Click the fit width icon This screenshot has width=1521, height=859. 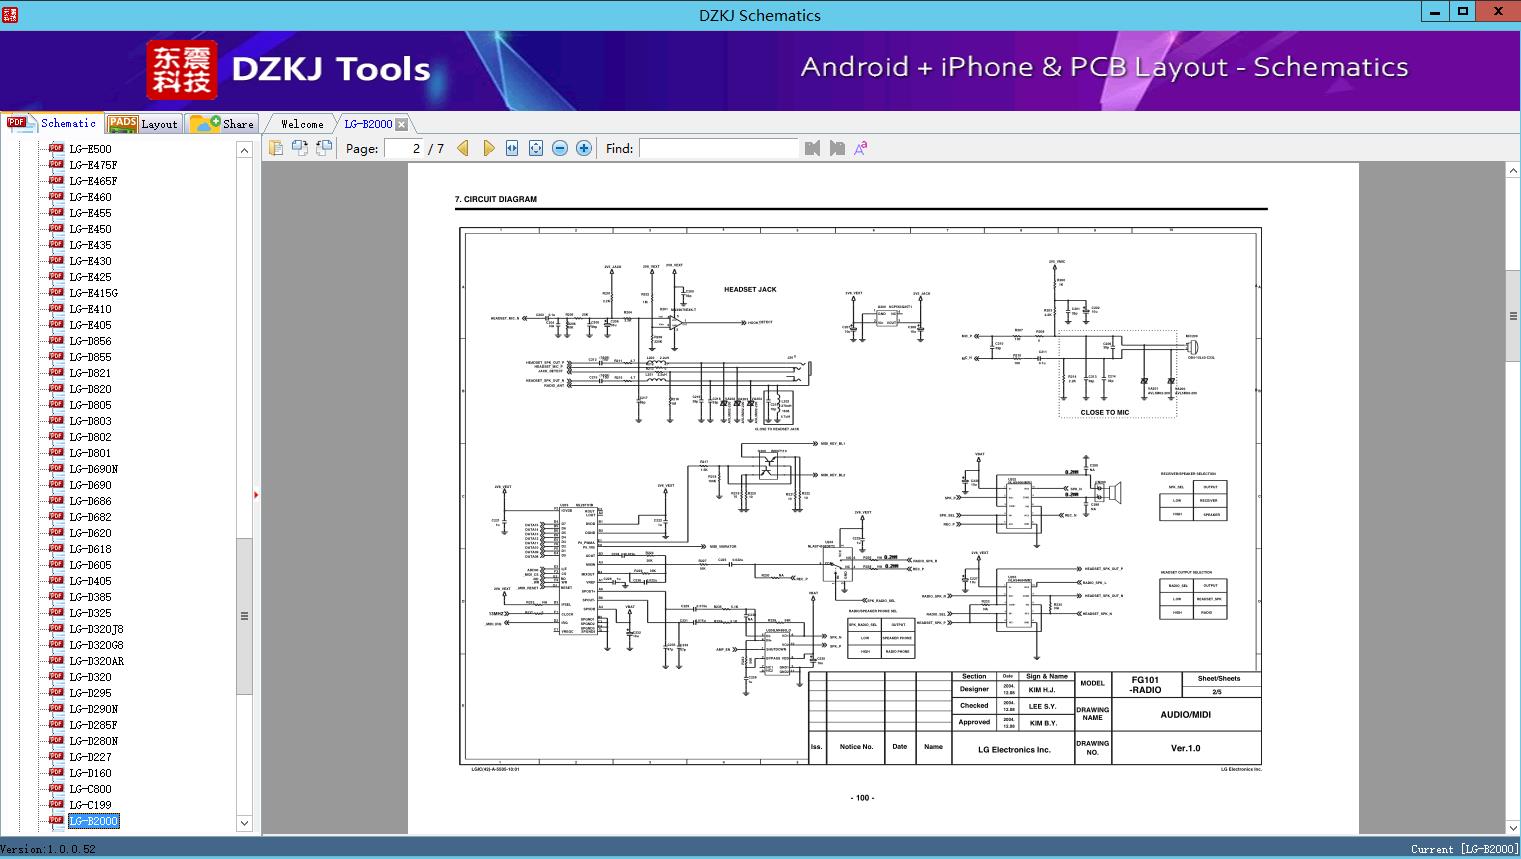coord(512,148)
